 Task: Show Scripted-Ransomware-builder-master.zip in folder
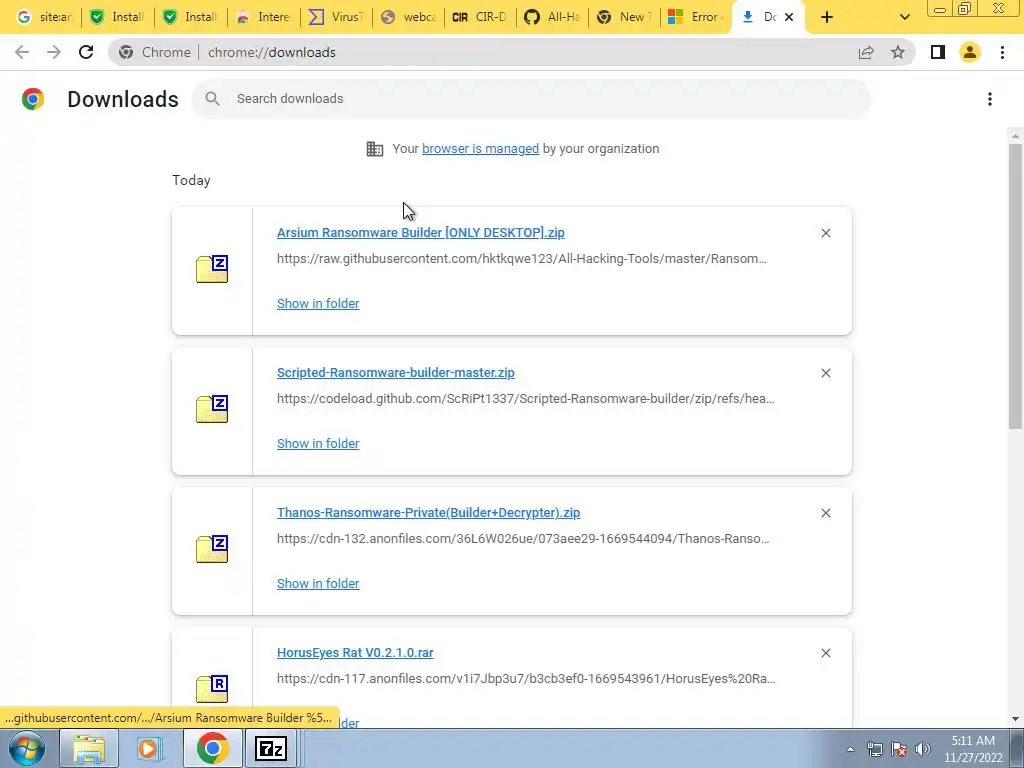coord(318,443)
